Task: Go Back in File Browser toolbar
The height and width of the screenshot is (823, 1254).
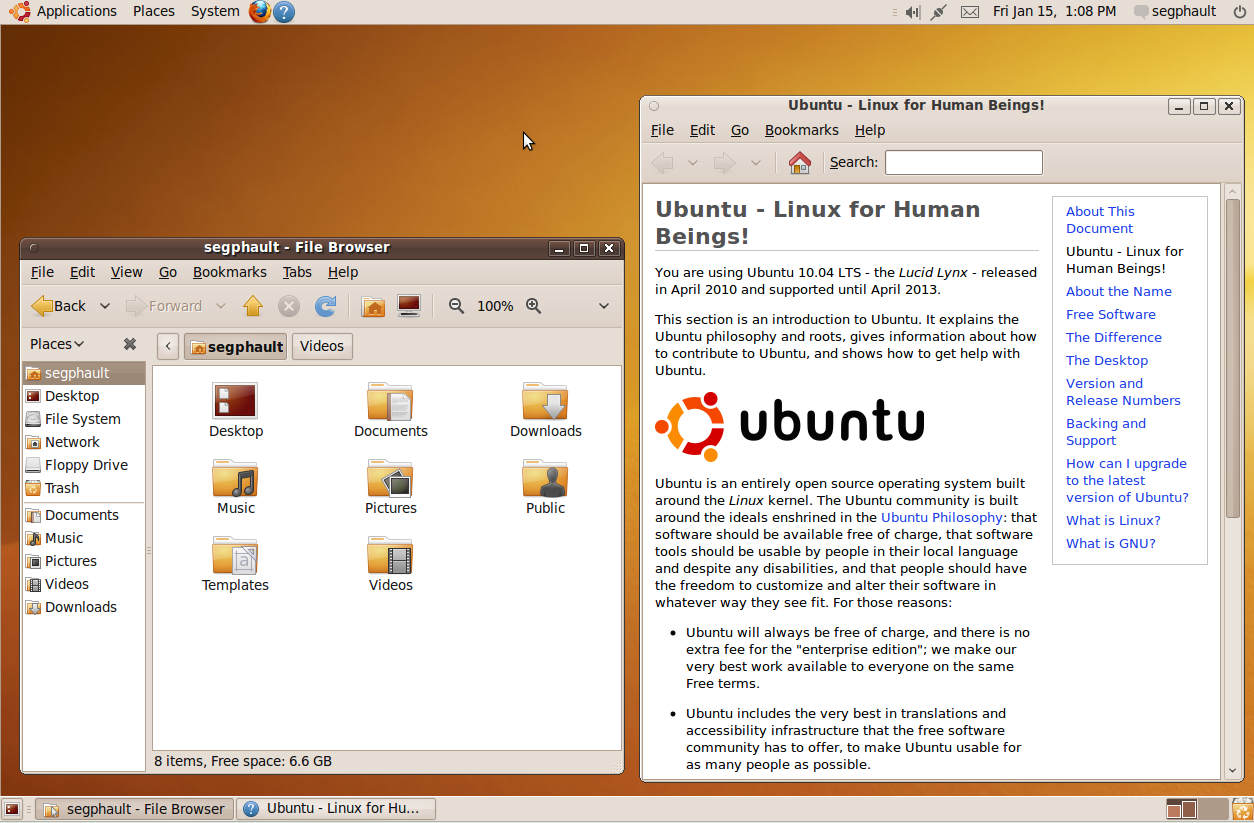Action: pyautogui.click(x=58, y=306)
